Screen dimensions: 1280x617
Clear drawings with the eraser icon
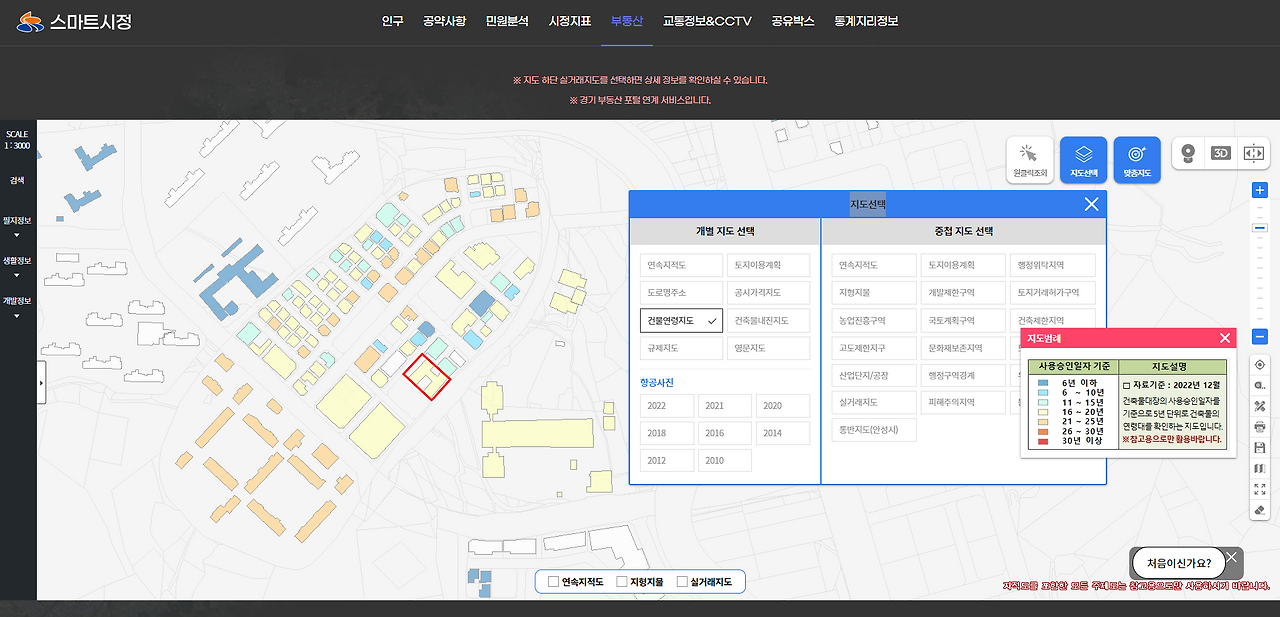point(1260,510)
